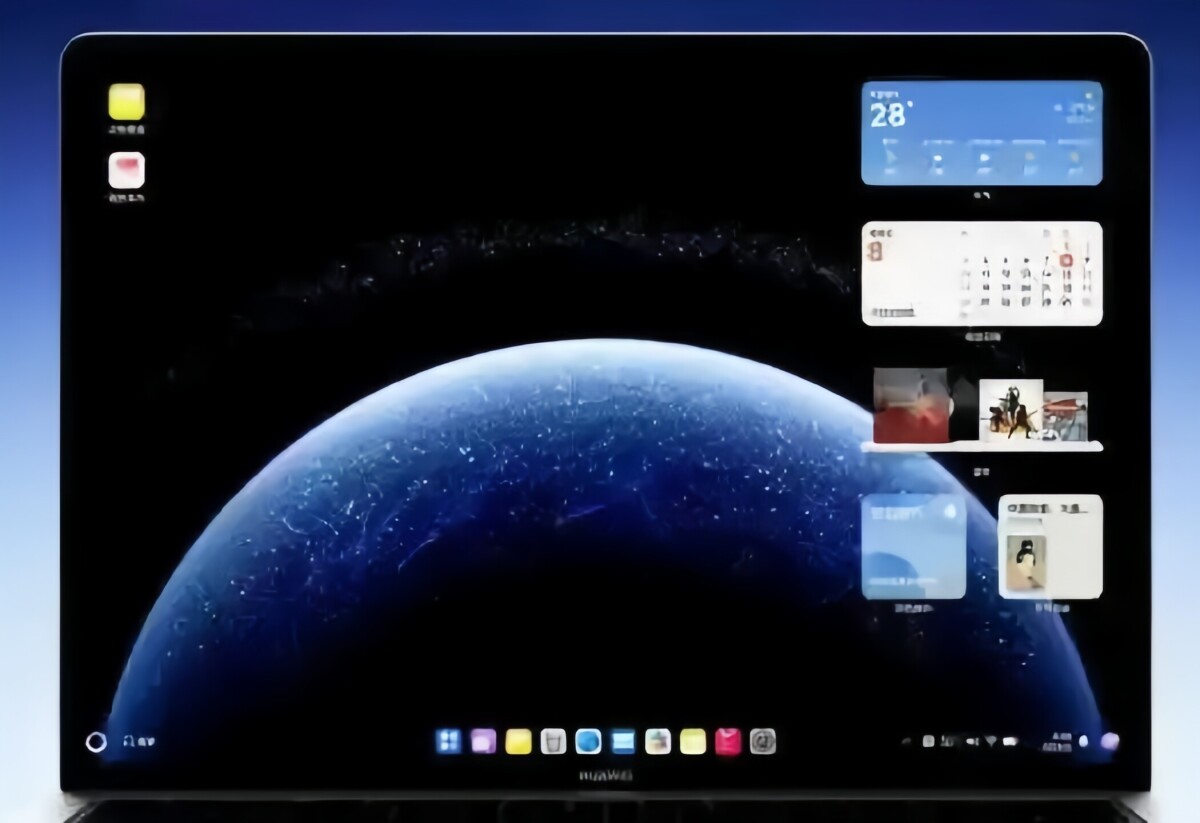Open the colorful shopping bag app in the dock
The height and width of the screenshot is (823, 1200).
658,741
